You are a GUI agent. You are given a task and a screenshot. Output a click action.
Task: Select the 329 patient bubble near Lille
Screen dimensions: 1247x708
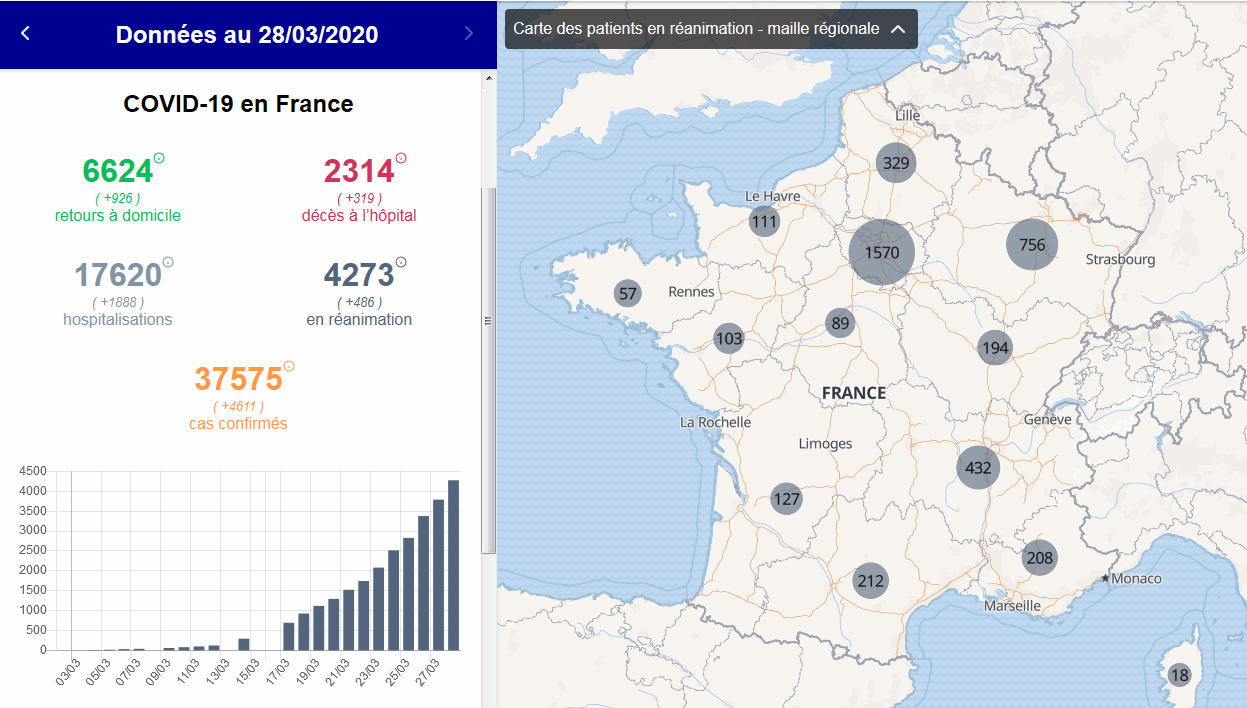point(895,162)
